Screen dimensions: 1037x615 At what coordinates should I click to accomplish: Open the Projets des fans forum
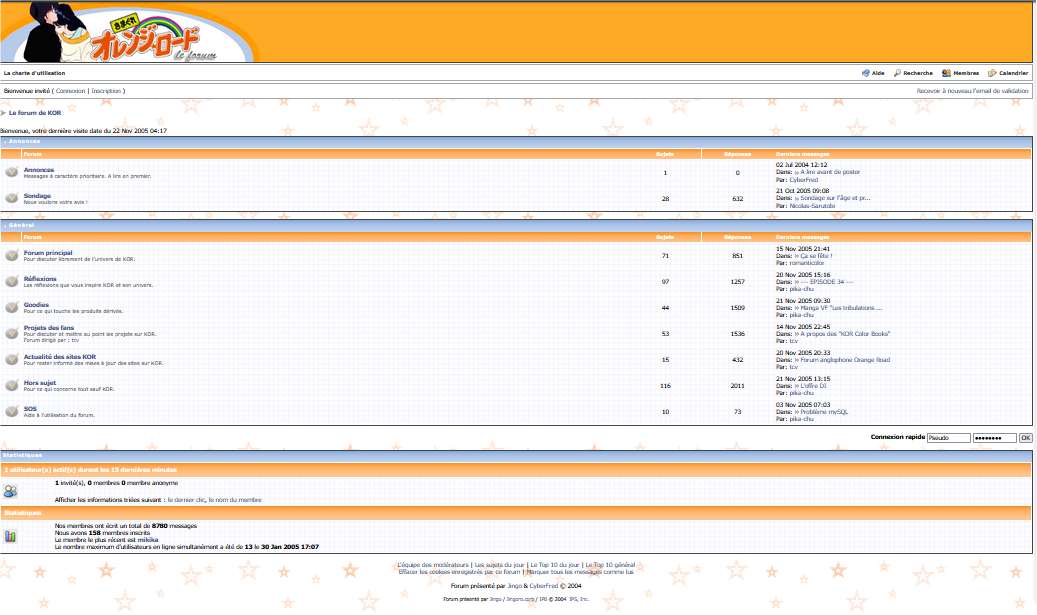[x=49, y=328]
